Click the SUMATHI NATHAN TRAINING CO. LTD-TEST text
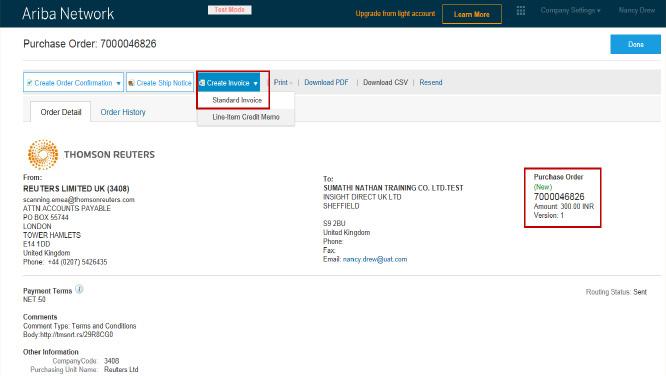The width and height of the screenshot is (666, 376). (393, 188)
